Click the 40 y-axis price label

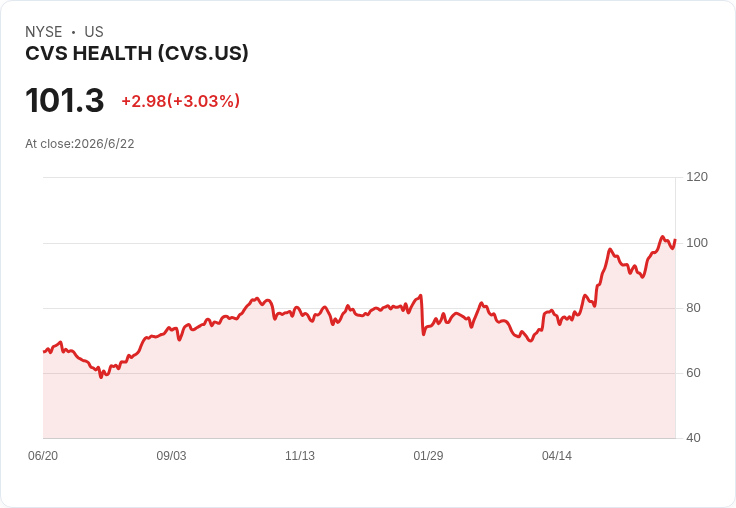[x=693, y=438]
